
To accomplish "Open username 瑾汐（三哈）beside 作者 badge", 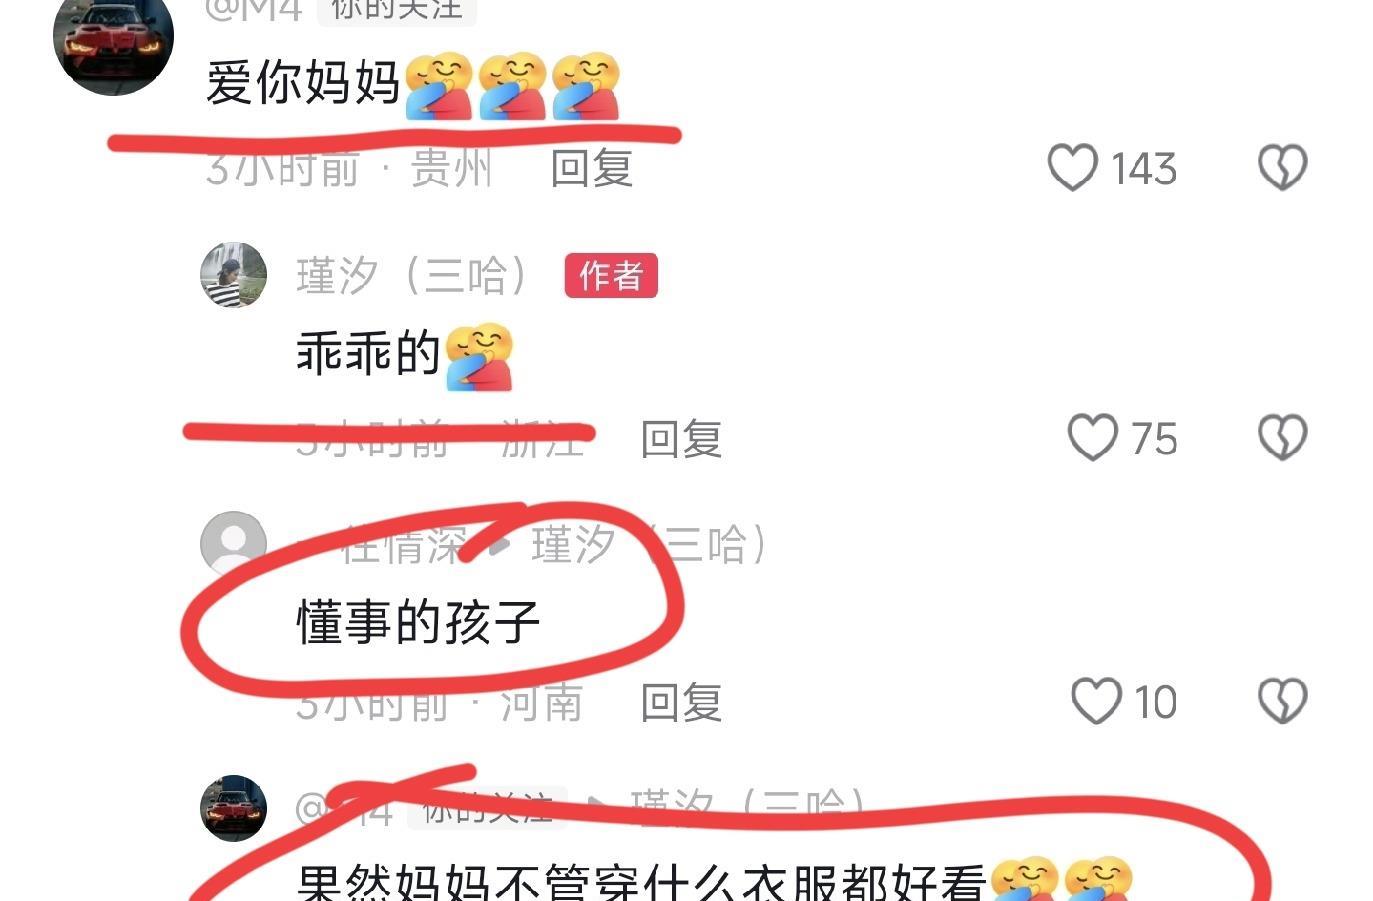I will point(415,276).
